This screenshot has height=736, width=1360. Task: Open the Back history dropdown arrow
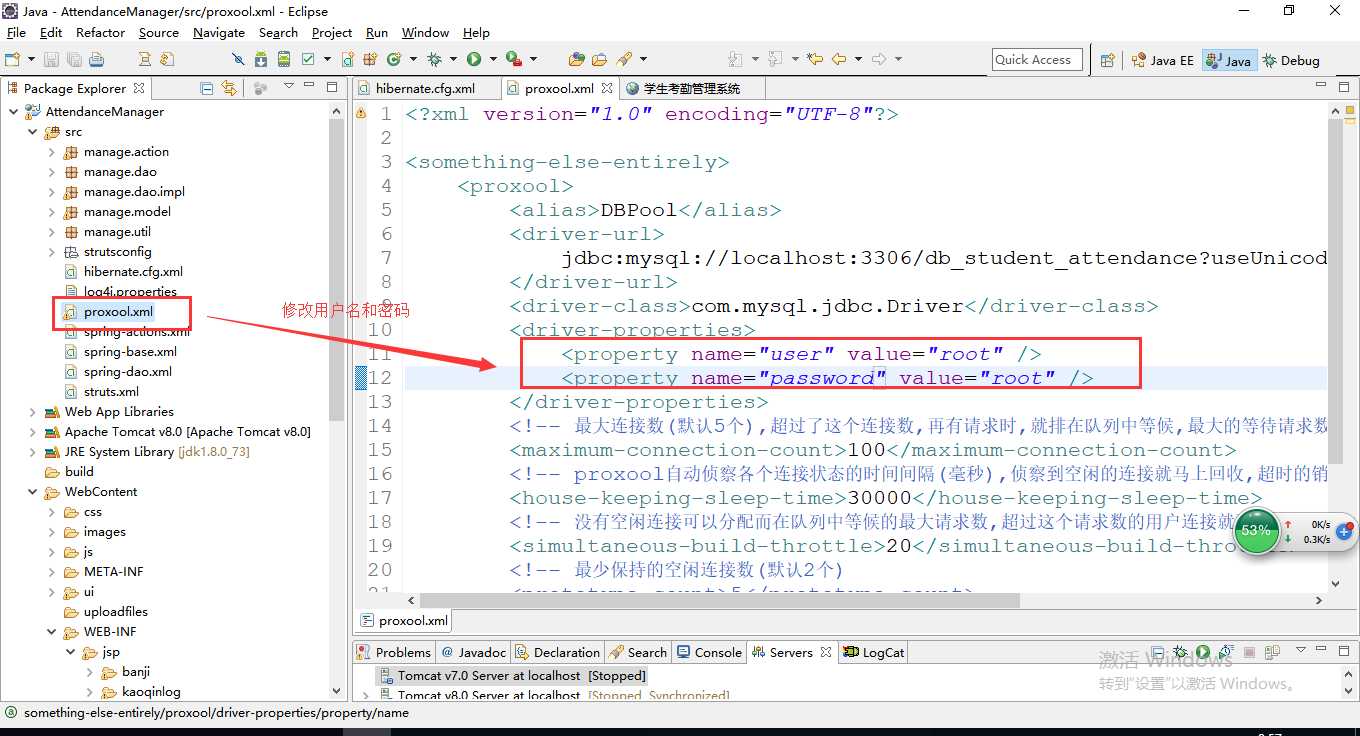[858, 59]
